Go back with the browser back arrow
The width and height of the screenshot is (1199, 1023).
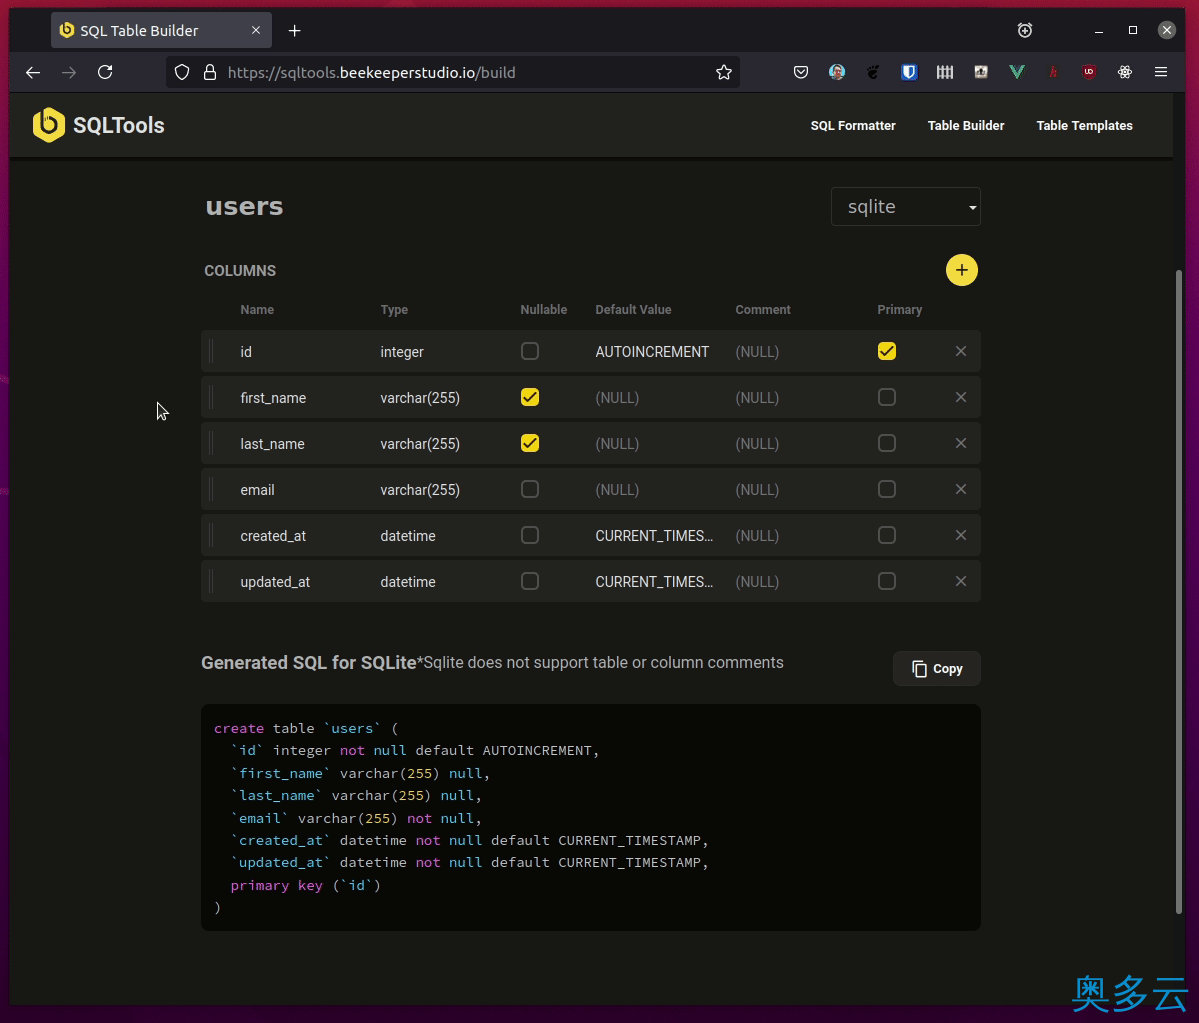tap(33, 73)
